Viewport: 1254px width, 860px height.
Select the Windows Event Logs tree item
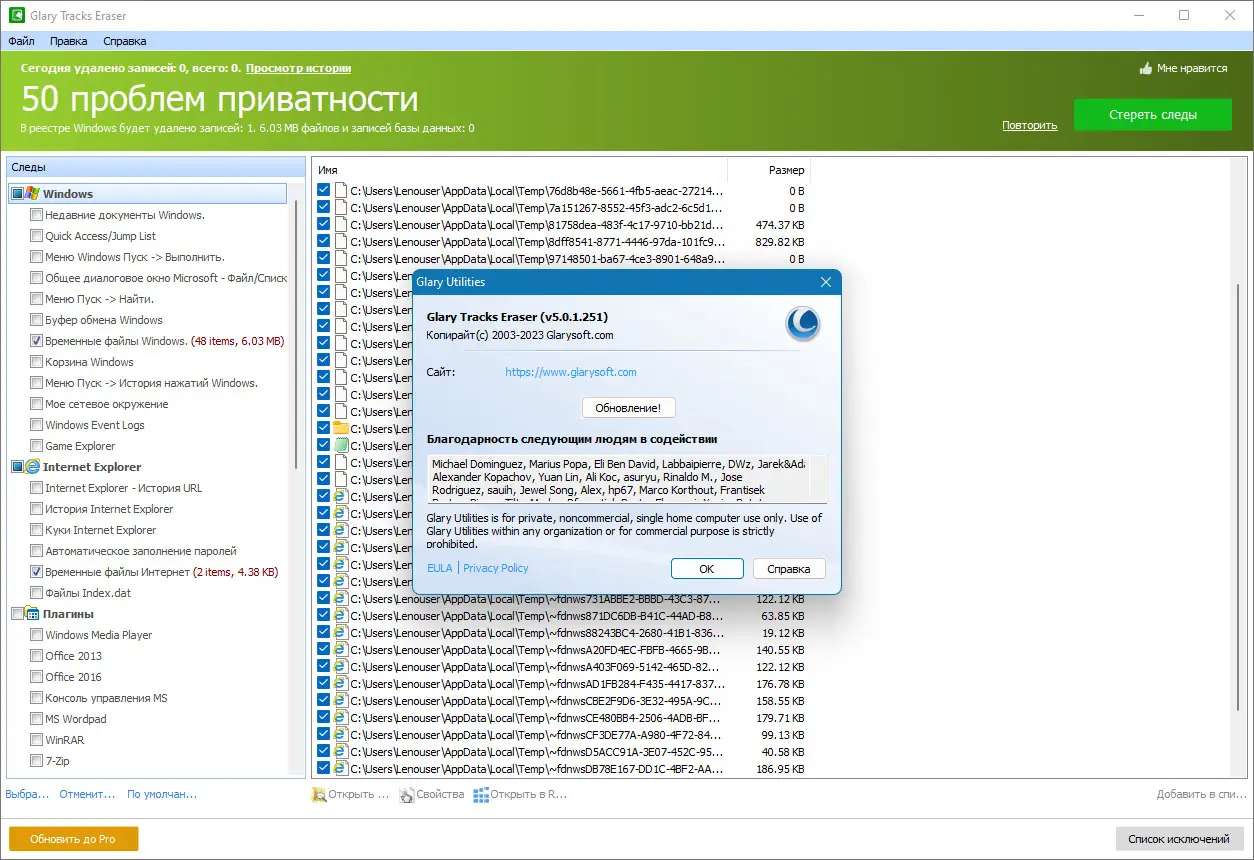[94, 425]
